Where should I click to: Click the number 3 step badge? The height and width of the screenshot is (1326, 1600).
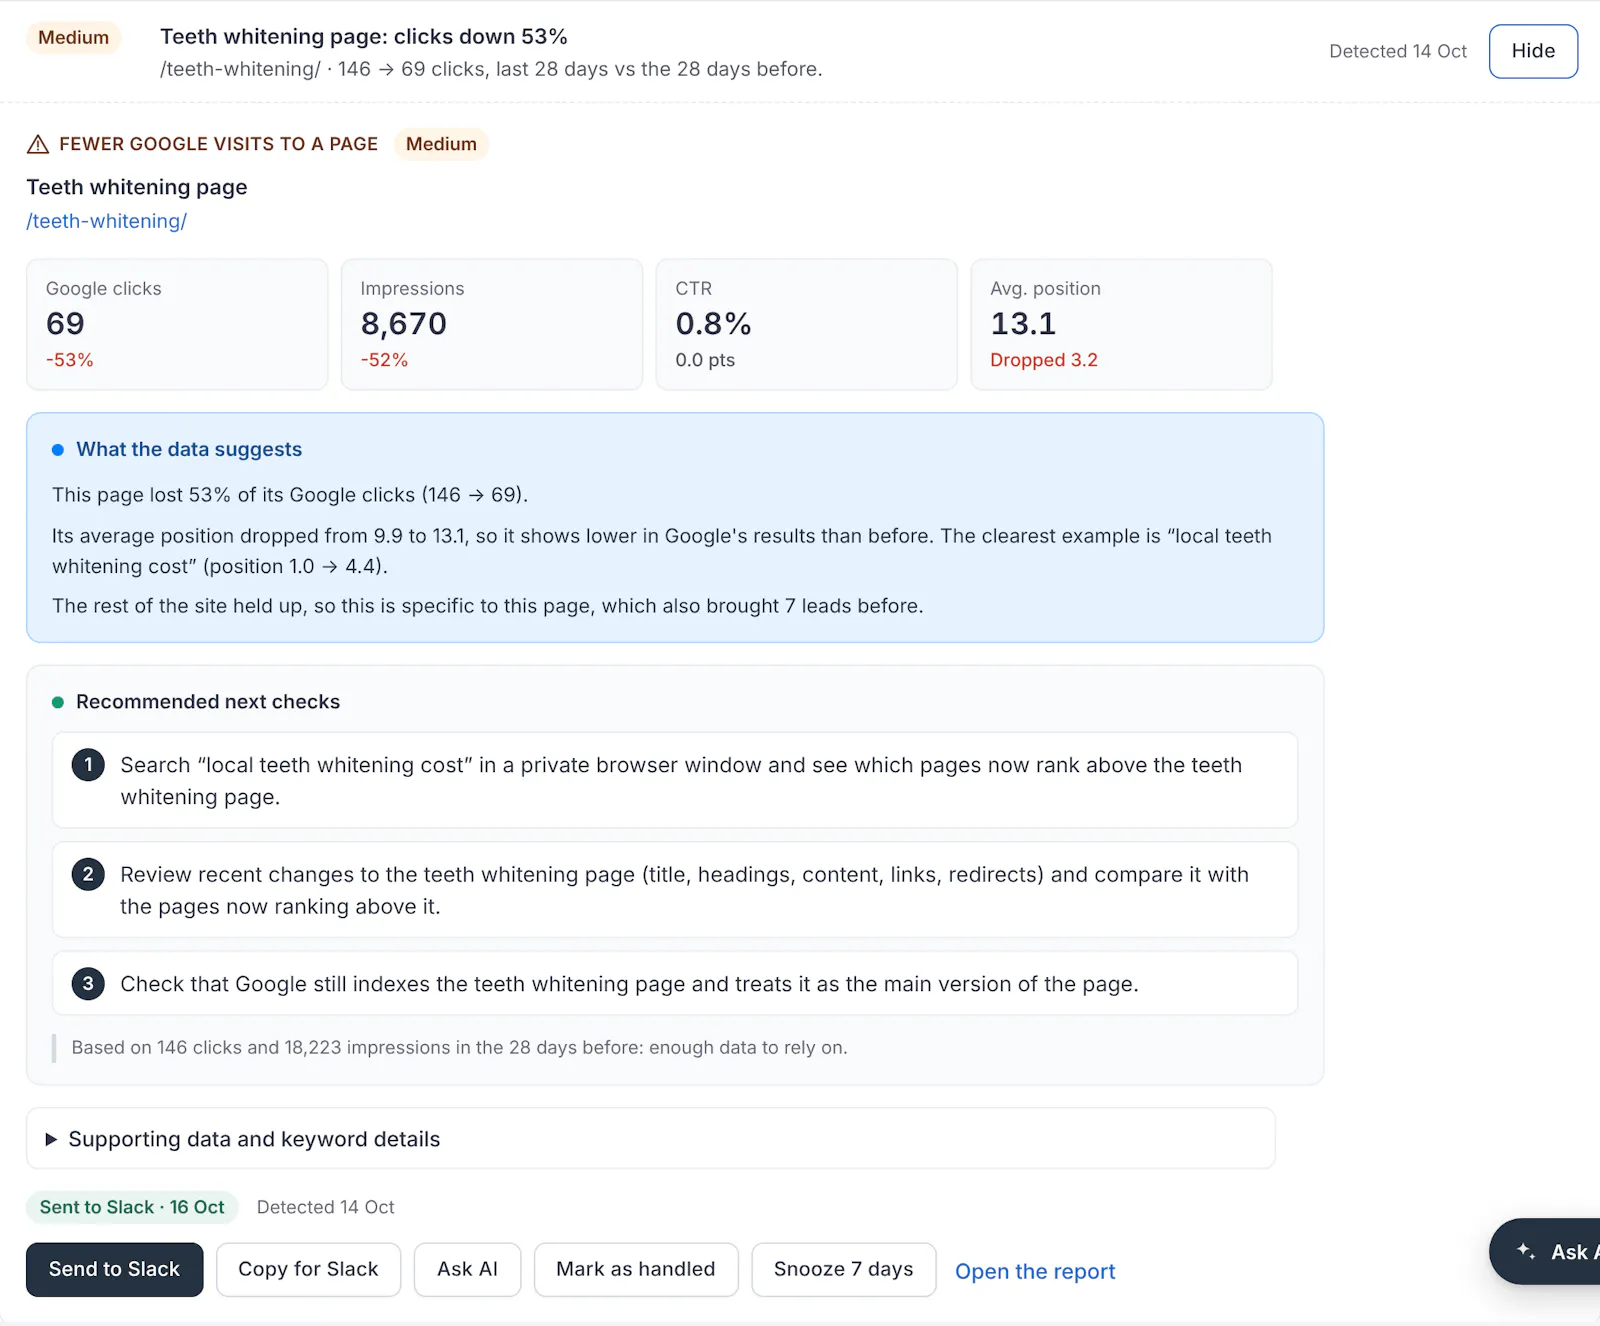88,984
